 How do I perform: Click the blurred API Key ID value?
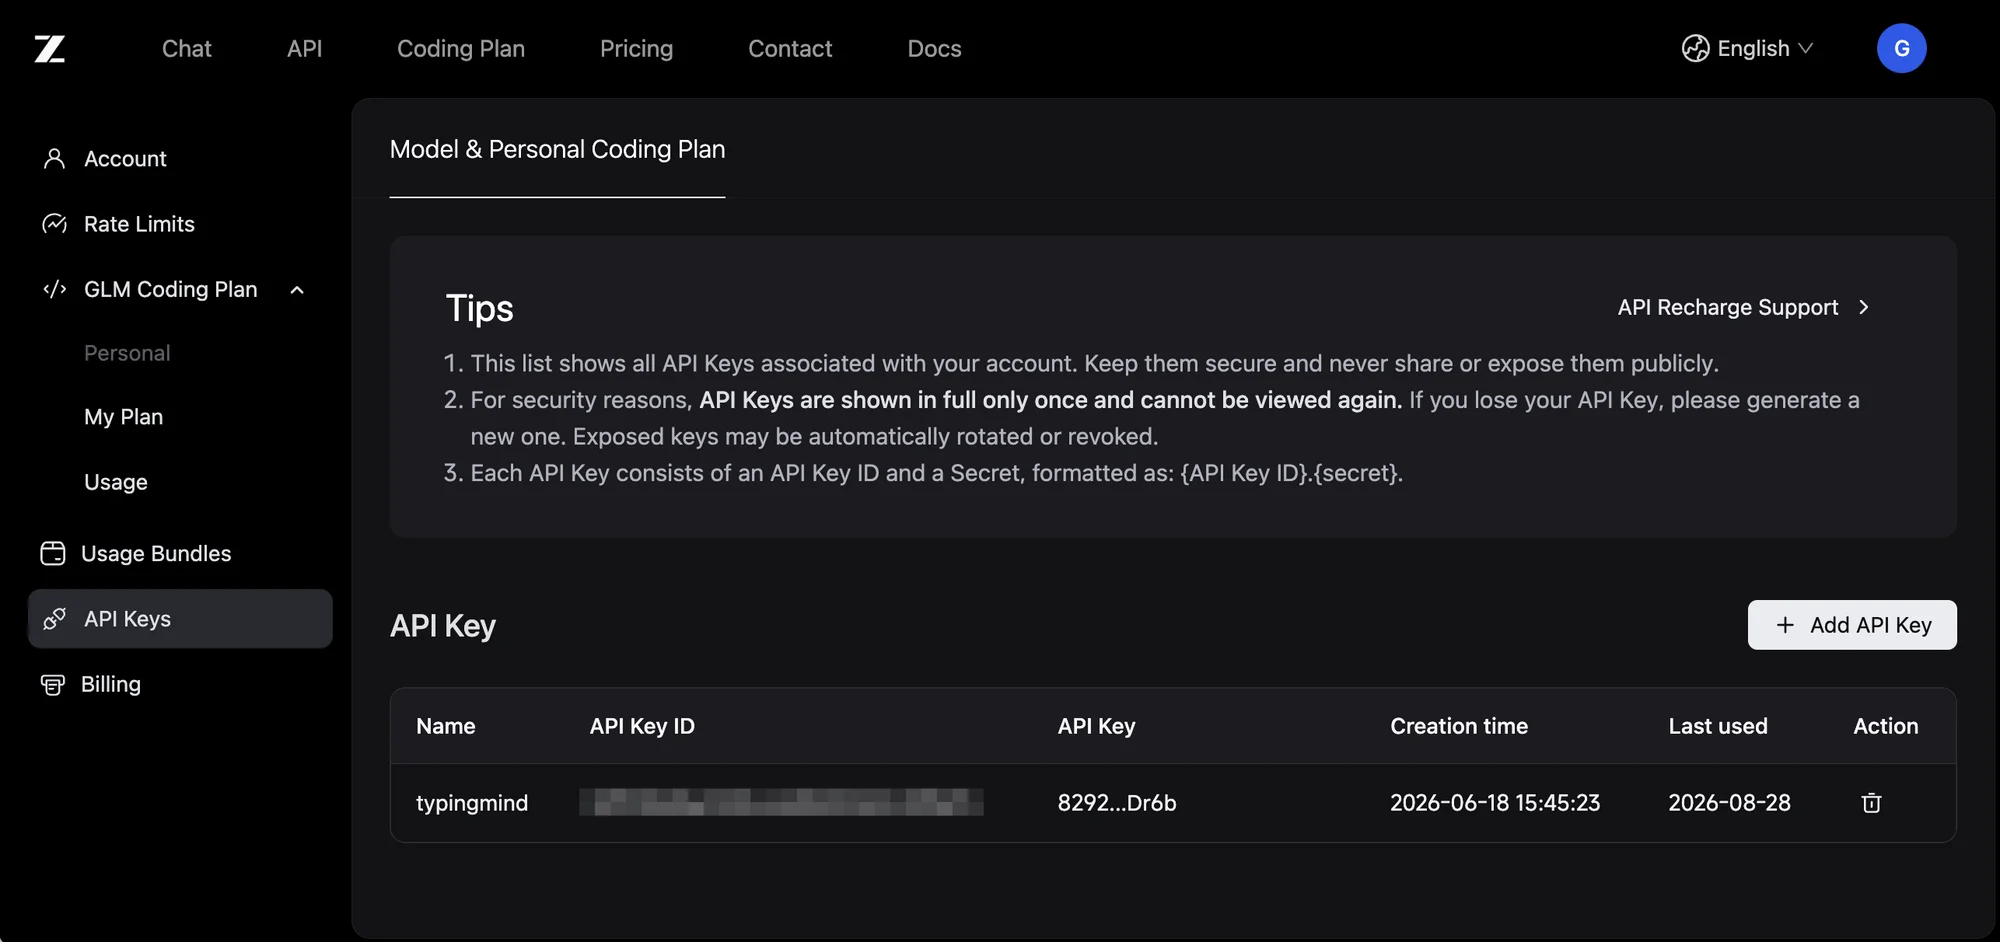pyautogui.click(x=781, y=802)
